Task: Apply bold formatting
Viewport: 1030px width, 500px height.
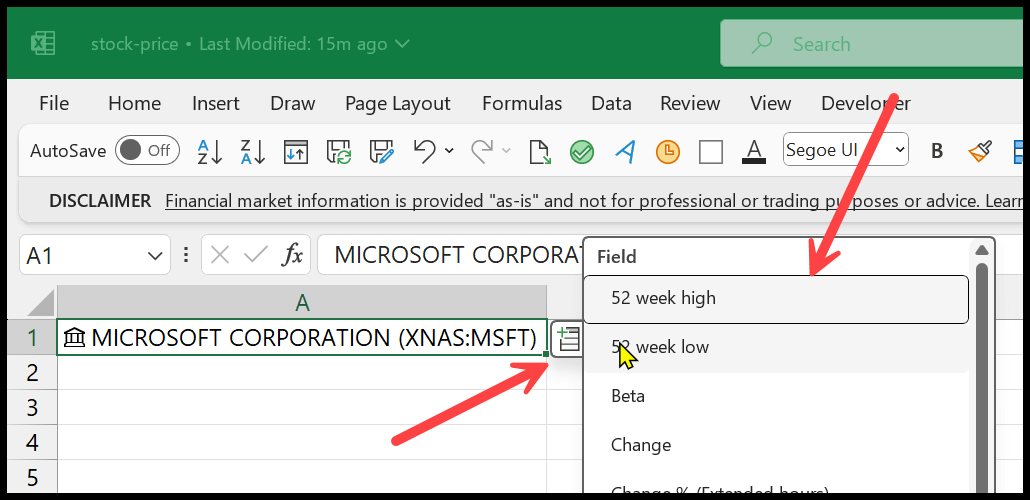Action: [937, 151]
